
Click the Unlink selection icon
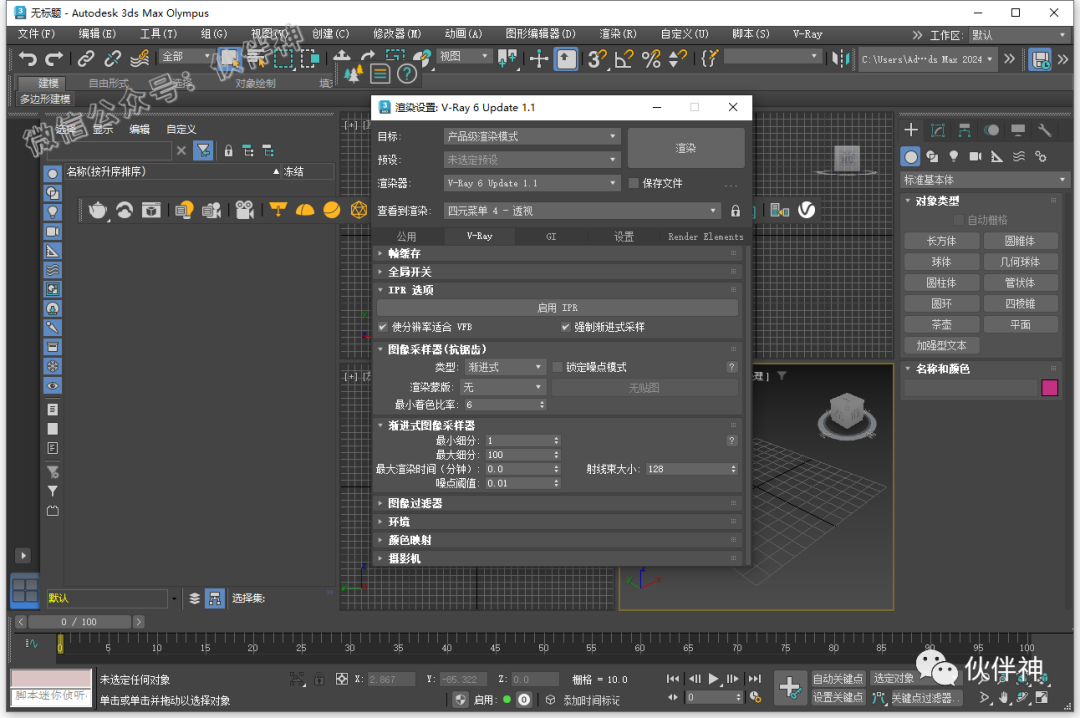(112, 59)
